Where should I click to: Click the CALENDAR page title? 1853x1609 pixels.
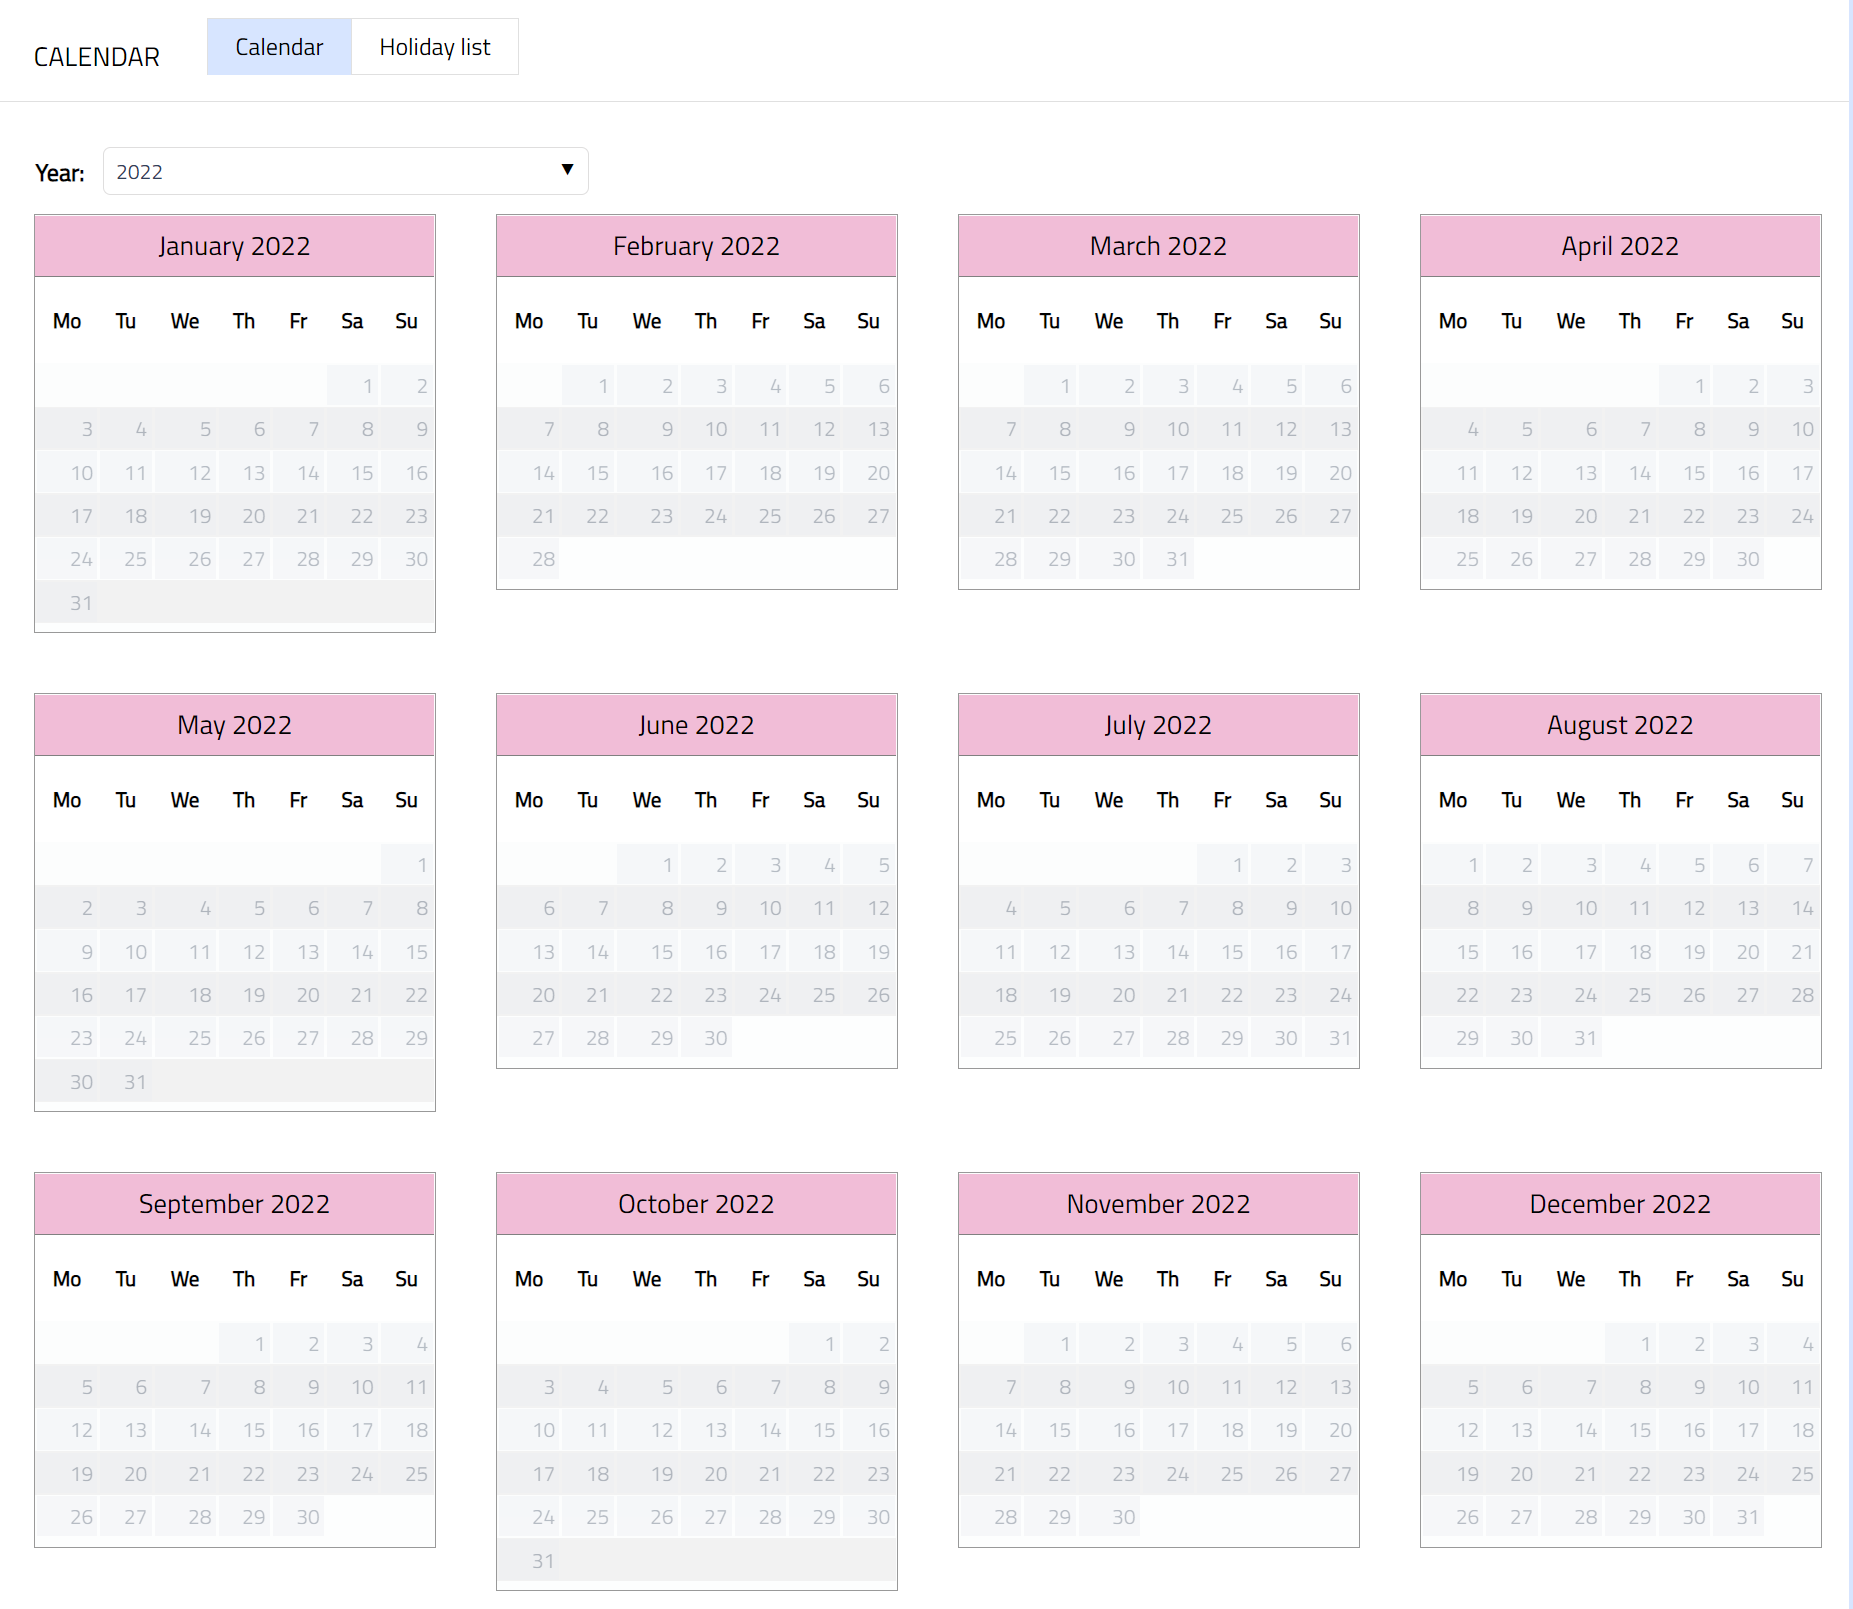(97, 57)
